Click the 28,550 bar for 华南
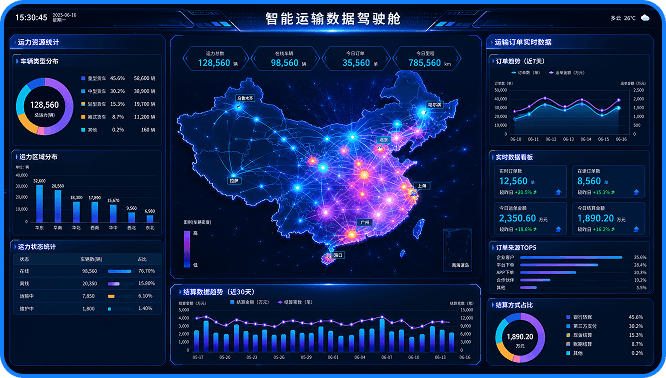 pyautogui.click(x=58, y=206)
